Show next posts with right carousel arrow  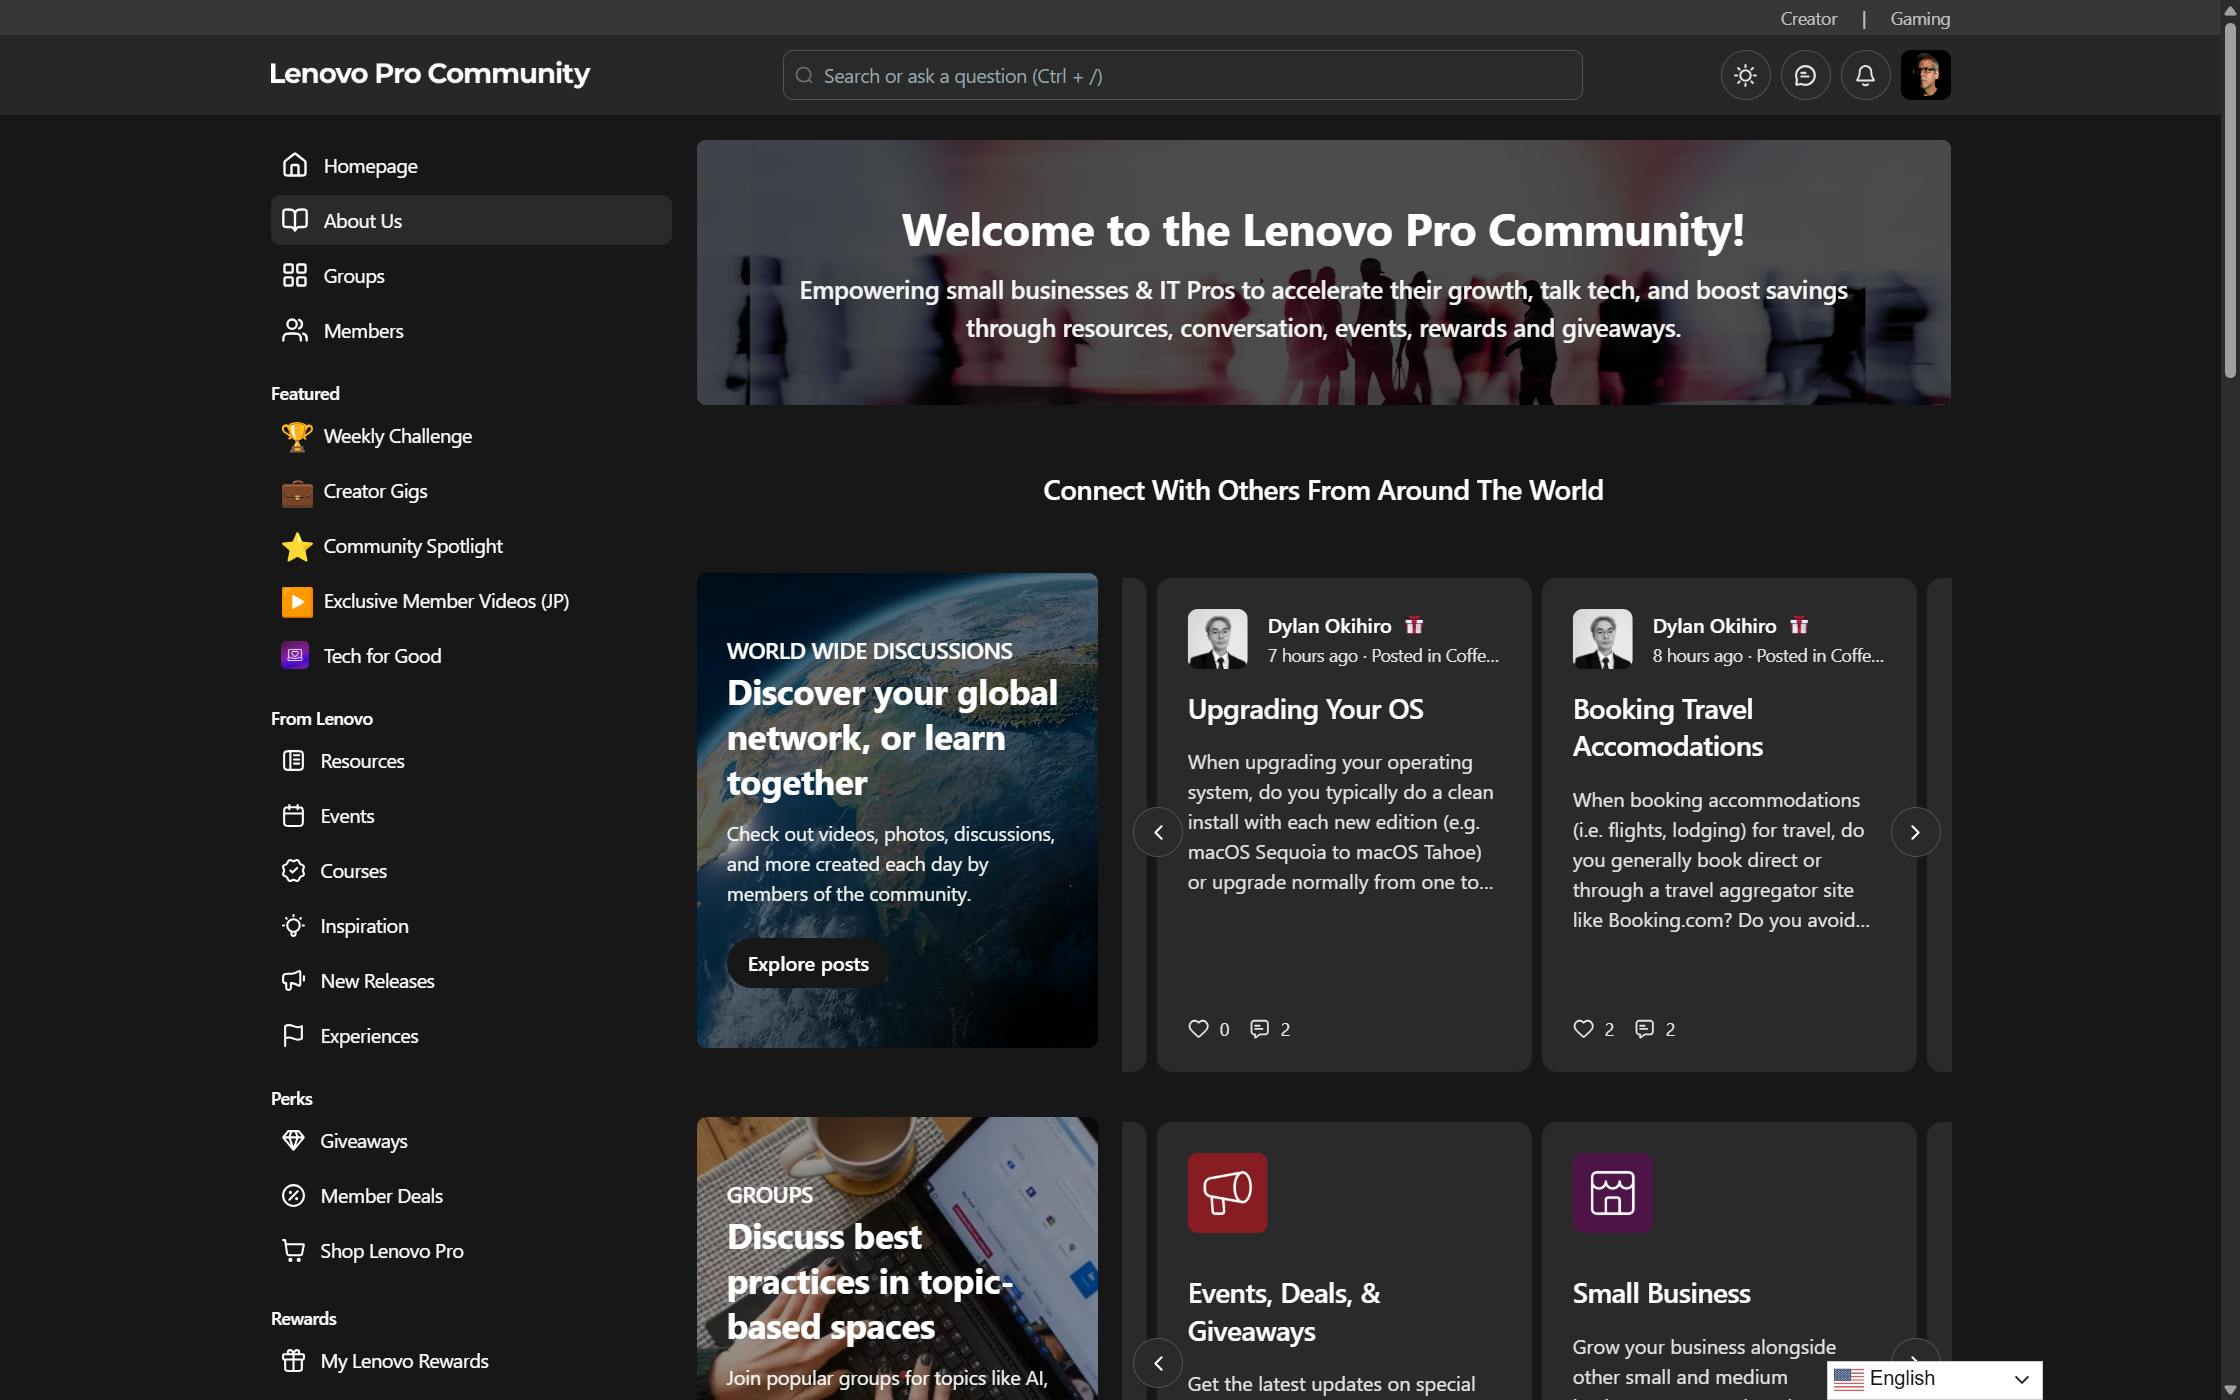point(1915,832)
